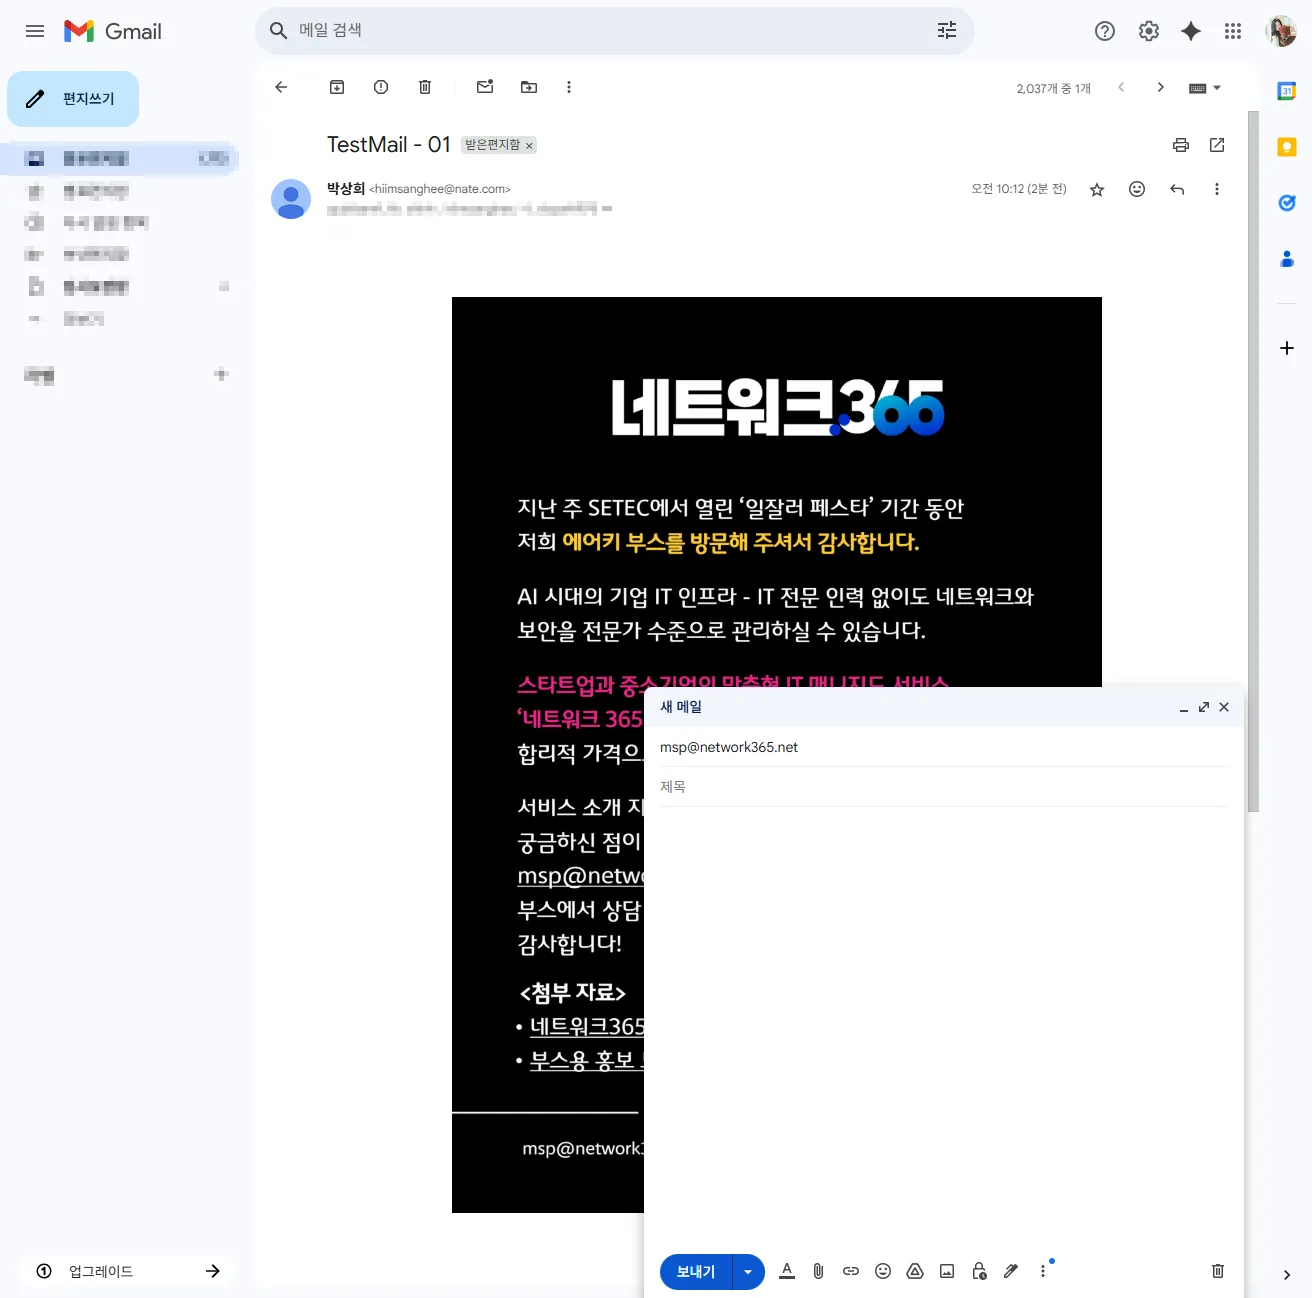The height and width of the screenshot is (1298, 1312).
Task: Insert a file from Google Drive
Action: tap(915, 1271)
